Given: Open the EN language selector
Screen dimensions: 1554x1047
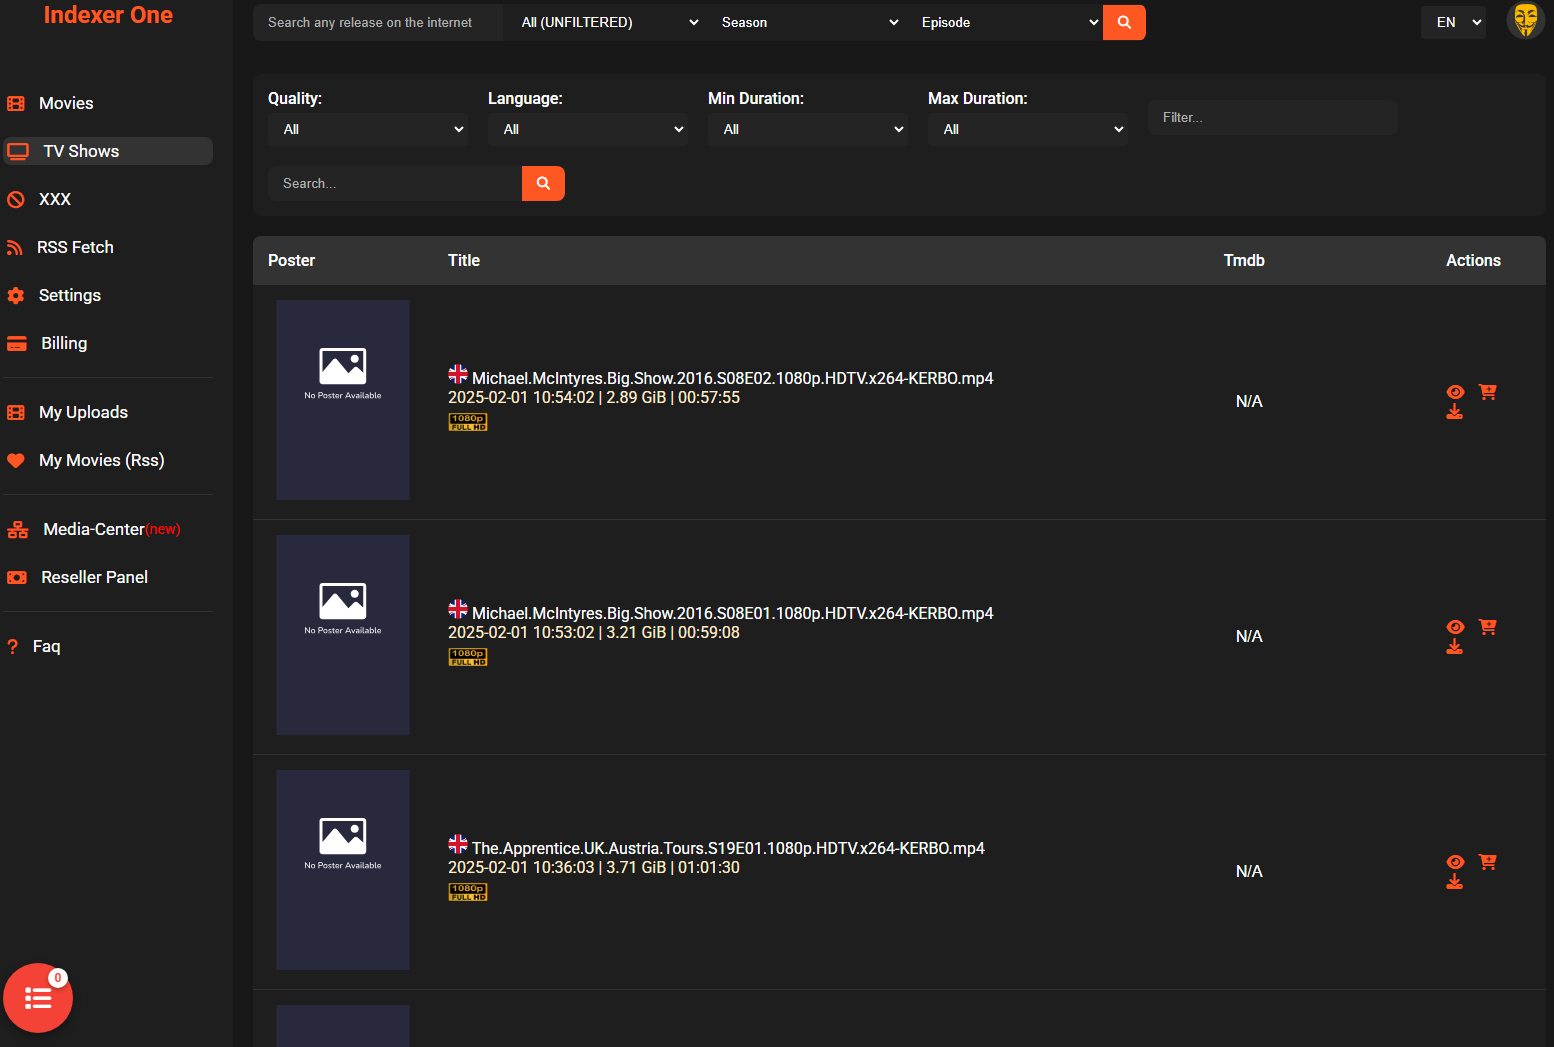Looking at the screenshot, I should (1453, 22).
